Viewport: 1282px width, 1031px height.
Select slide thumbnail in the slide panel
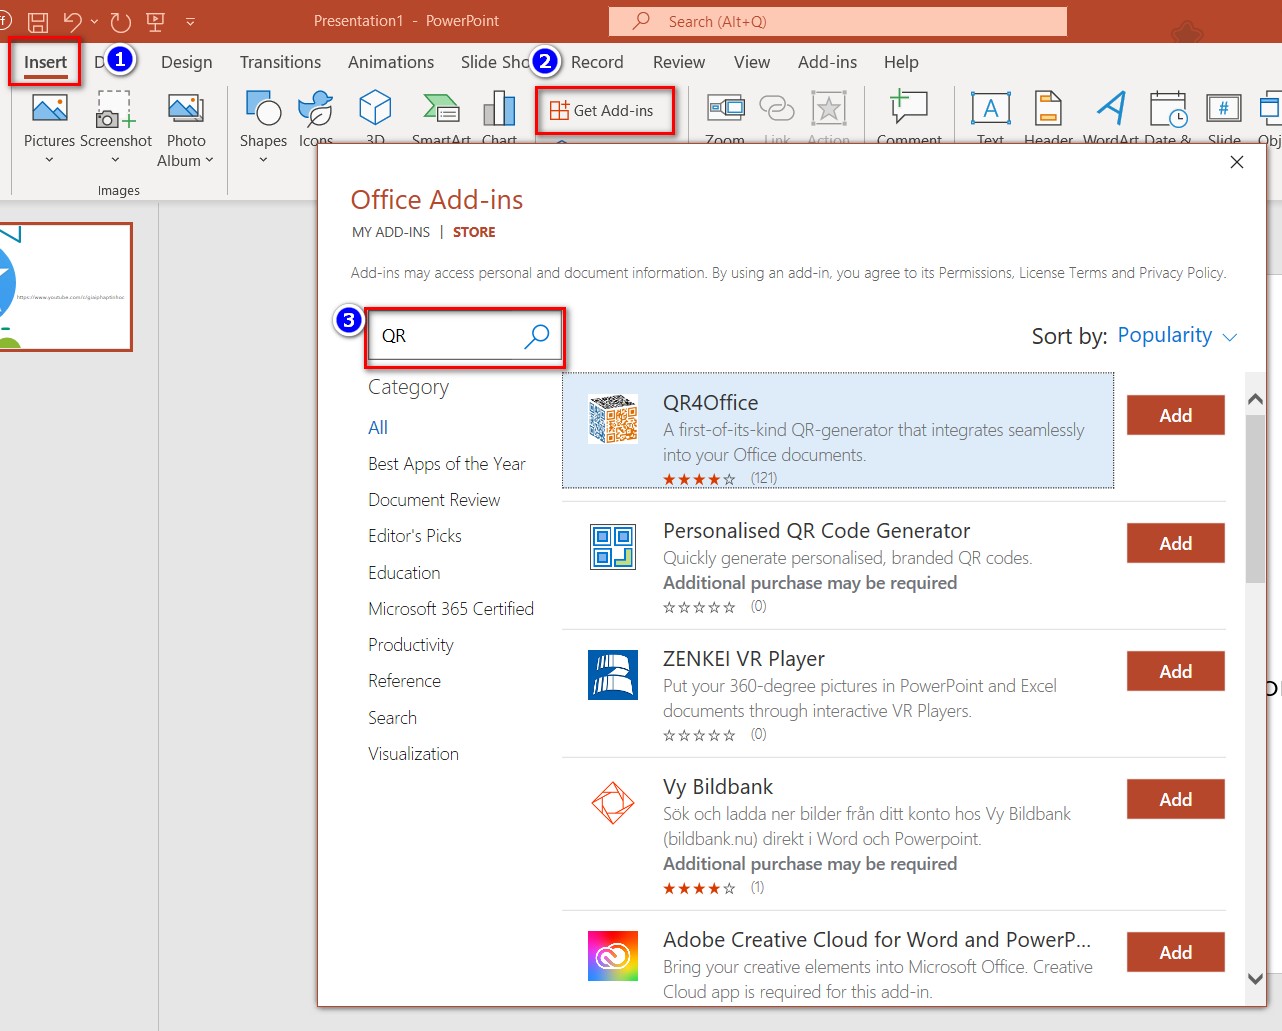pos(65,287)
